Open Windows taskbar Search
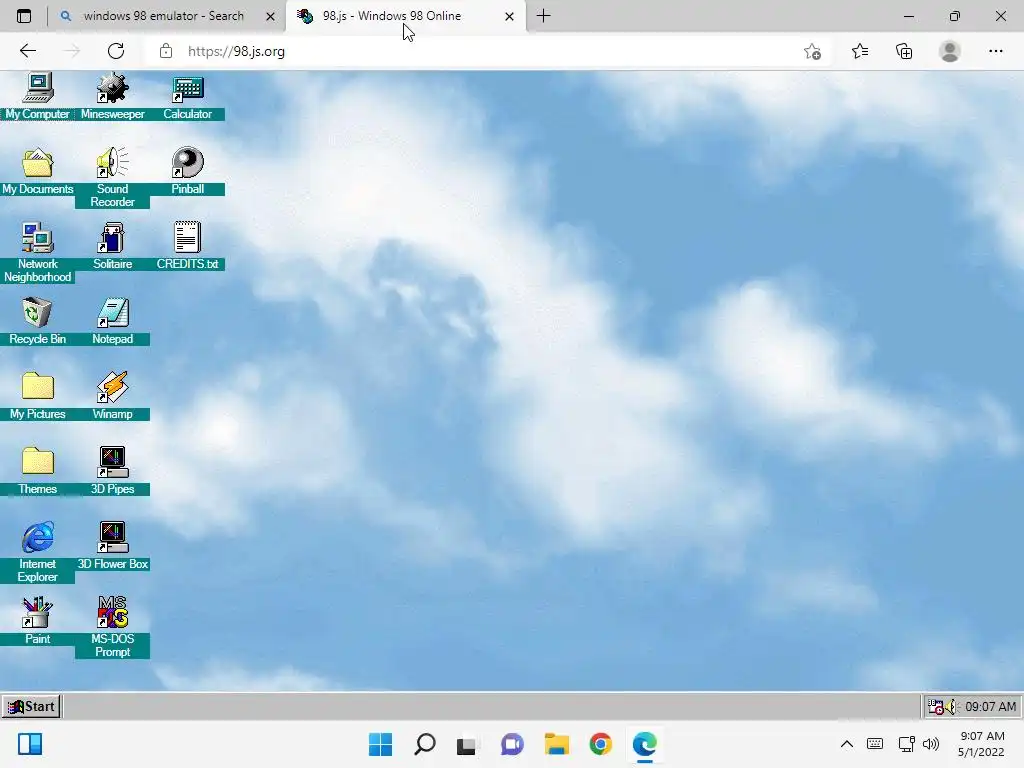The image size is (1024, 768). [x=424, y=744]
